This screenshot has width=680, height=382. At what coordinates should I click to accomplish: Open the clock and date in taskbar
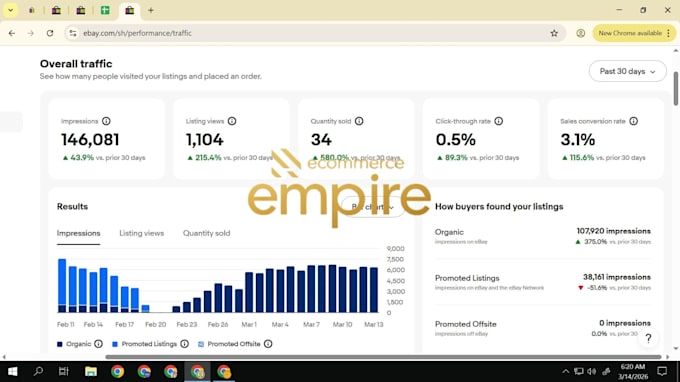pyautogui.click(x=633, y=372)
